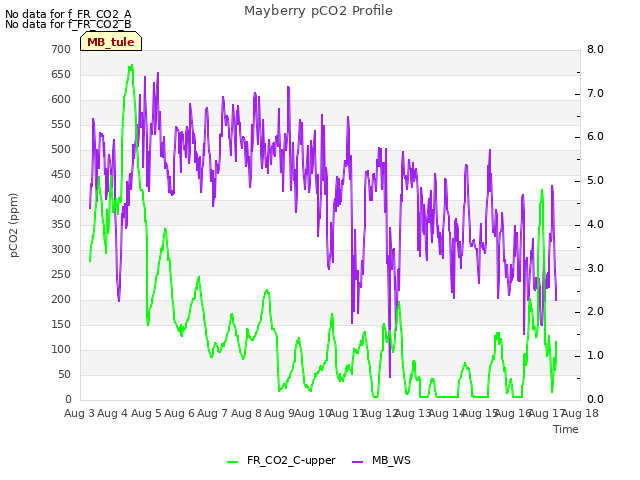
Task: Click the 8.0 right y-axis value
Action: tap(595, 49)
